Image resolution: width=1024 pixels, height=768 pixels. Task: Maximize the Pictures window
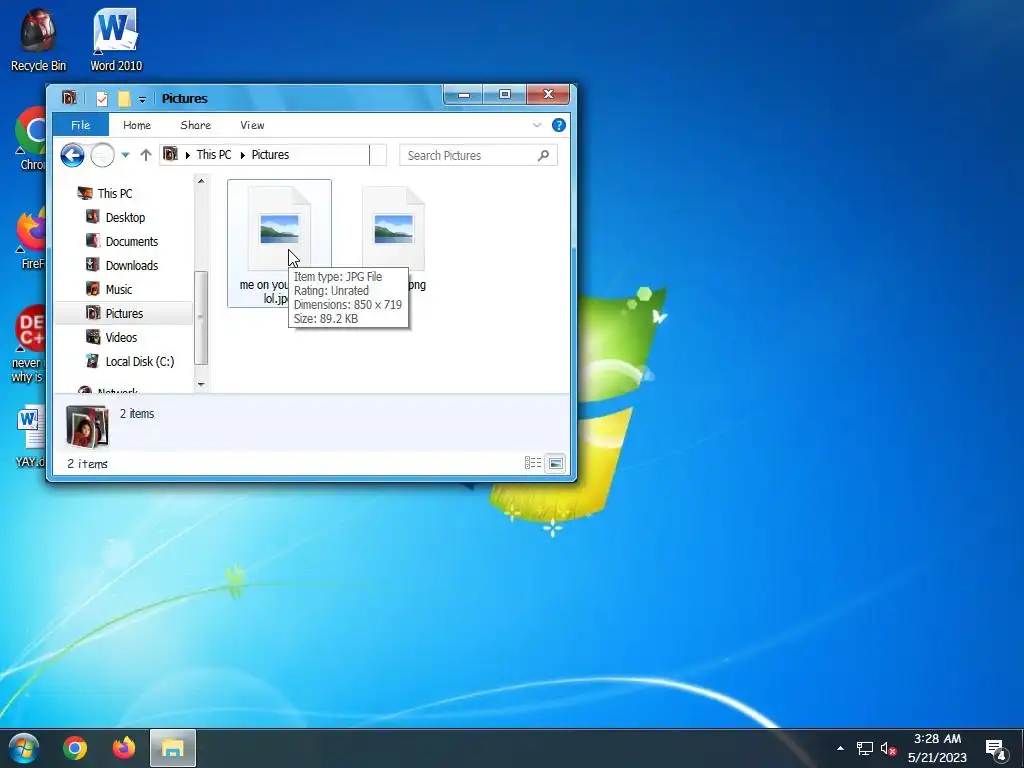coord(504,94)
